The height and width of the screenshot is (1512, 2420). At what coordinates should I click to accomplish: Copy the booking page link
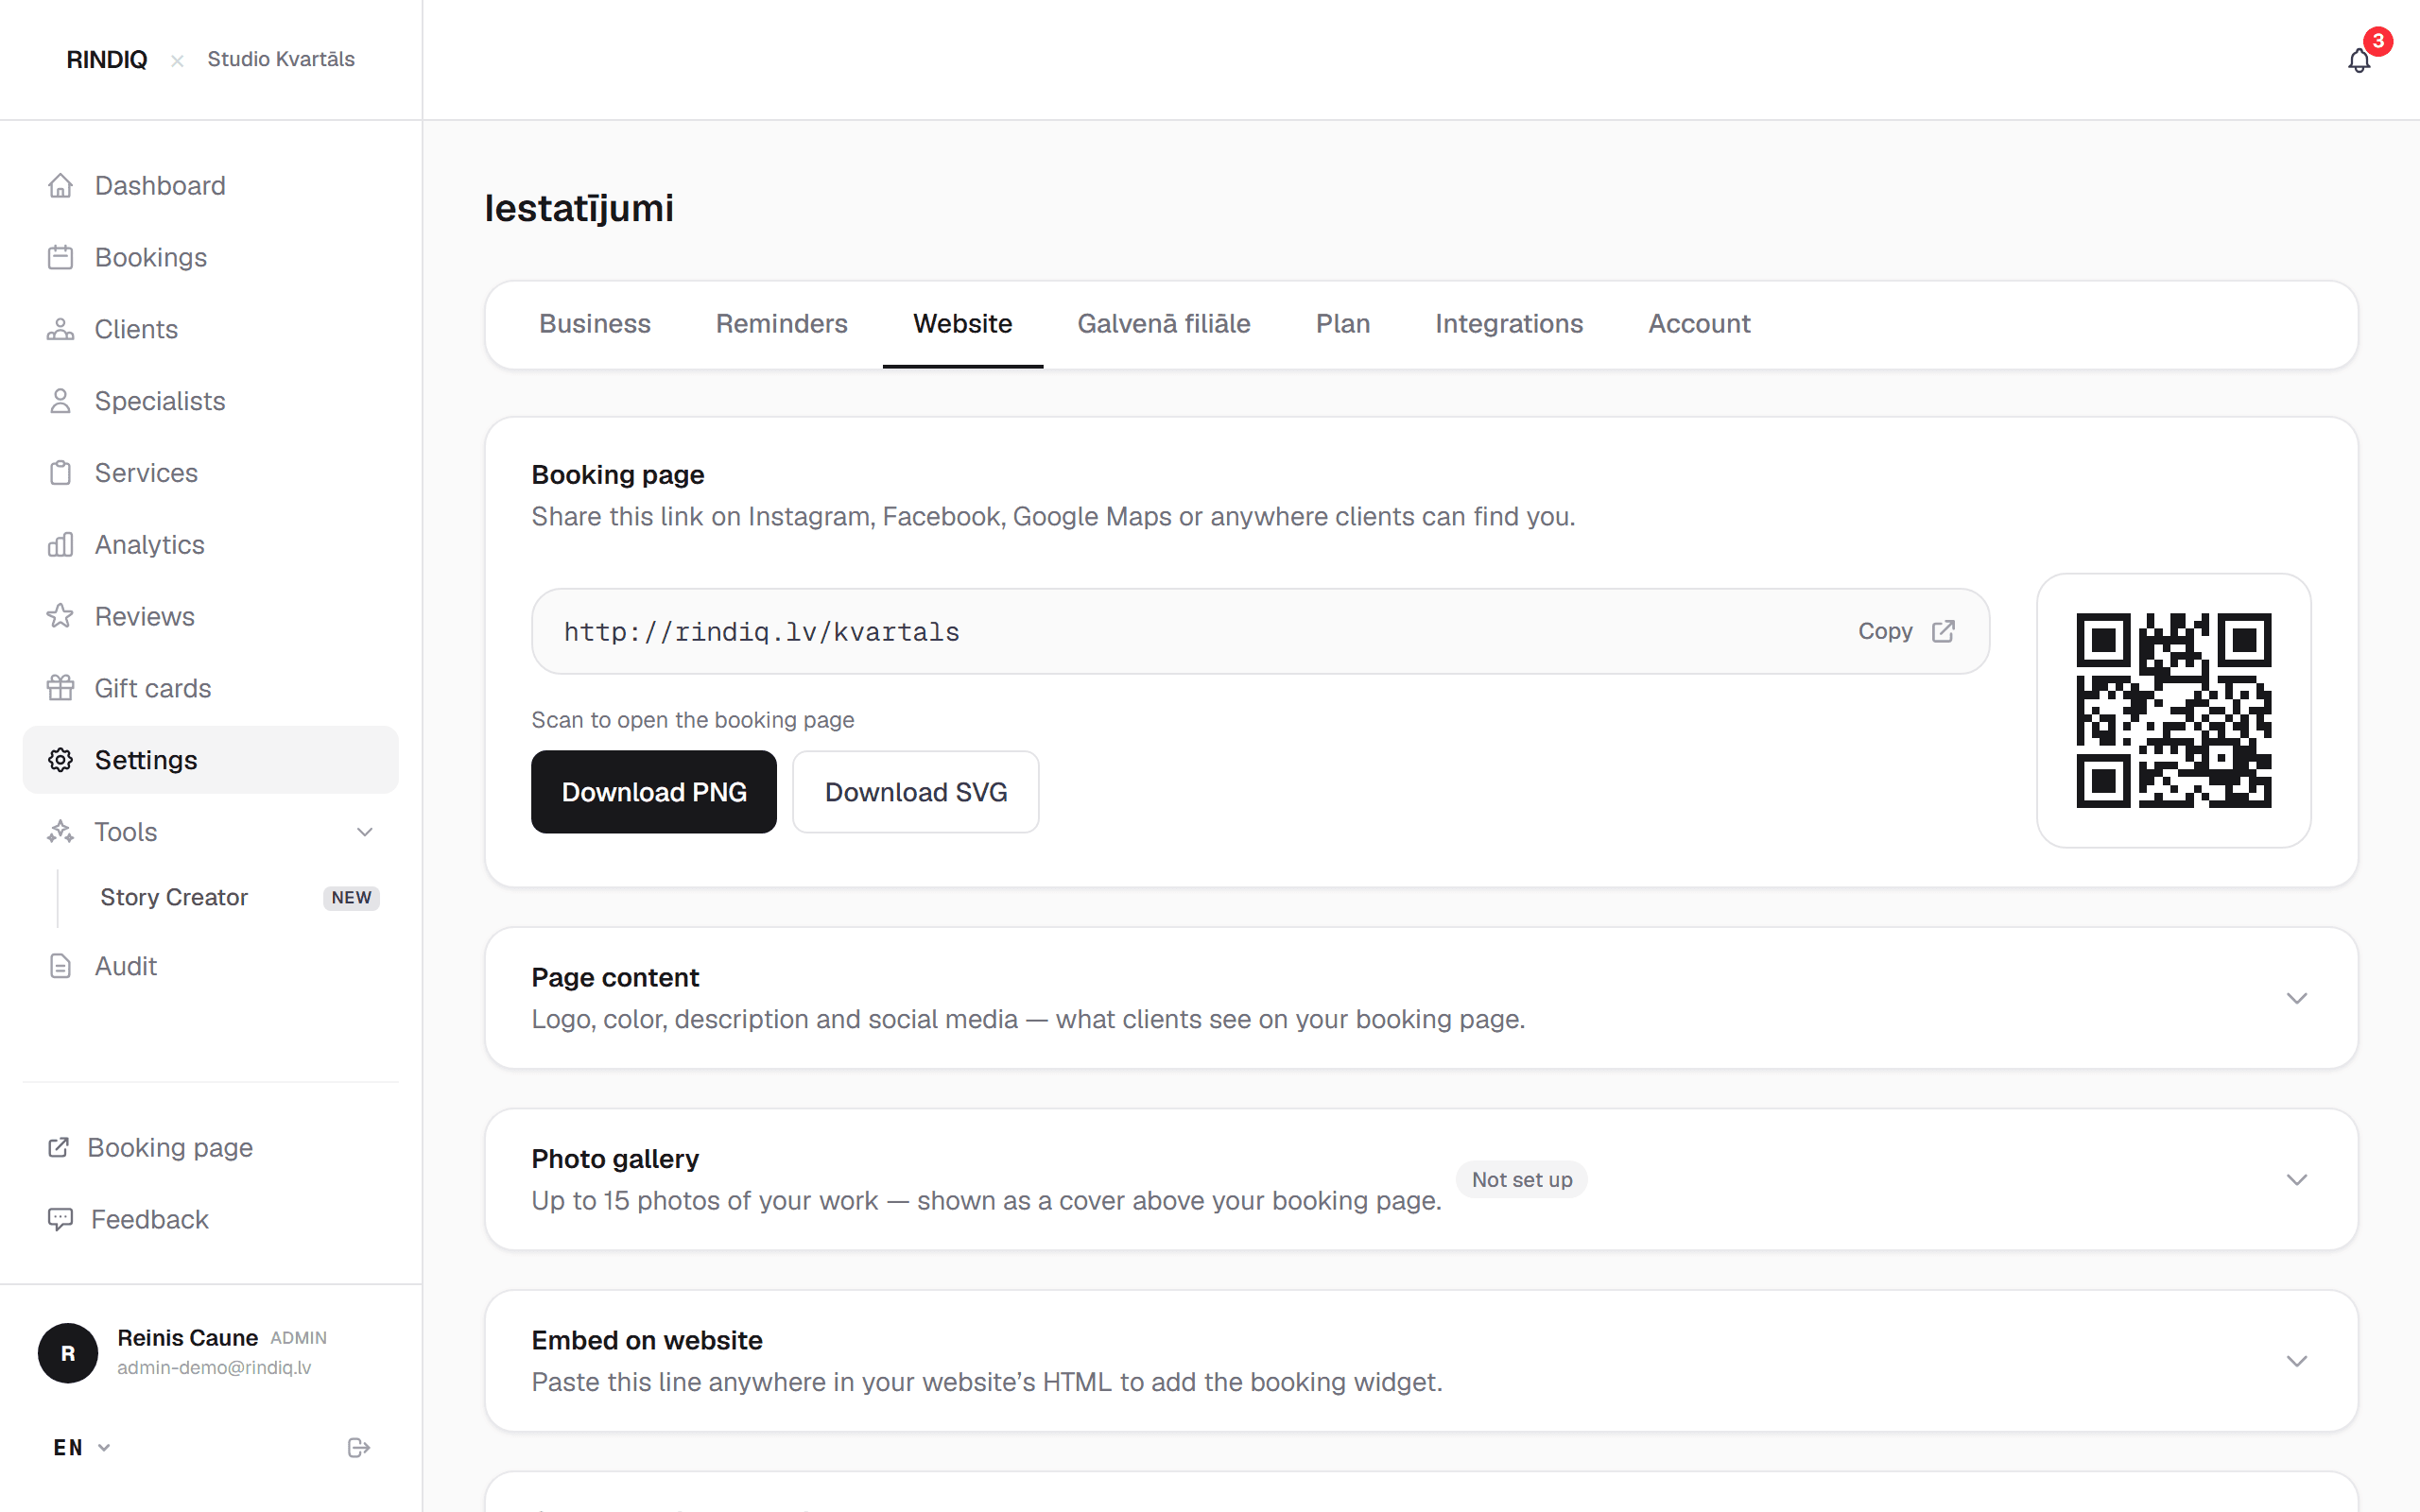pyautogui.click(x=1884, y=631)
